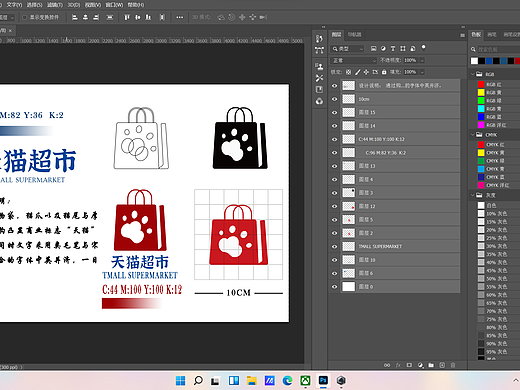The height and width of the screenshot is (390, 520).
Task: Click the delete layer trash icon
Action: click(x=453, y=365)
